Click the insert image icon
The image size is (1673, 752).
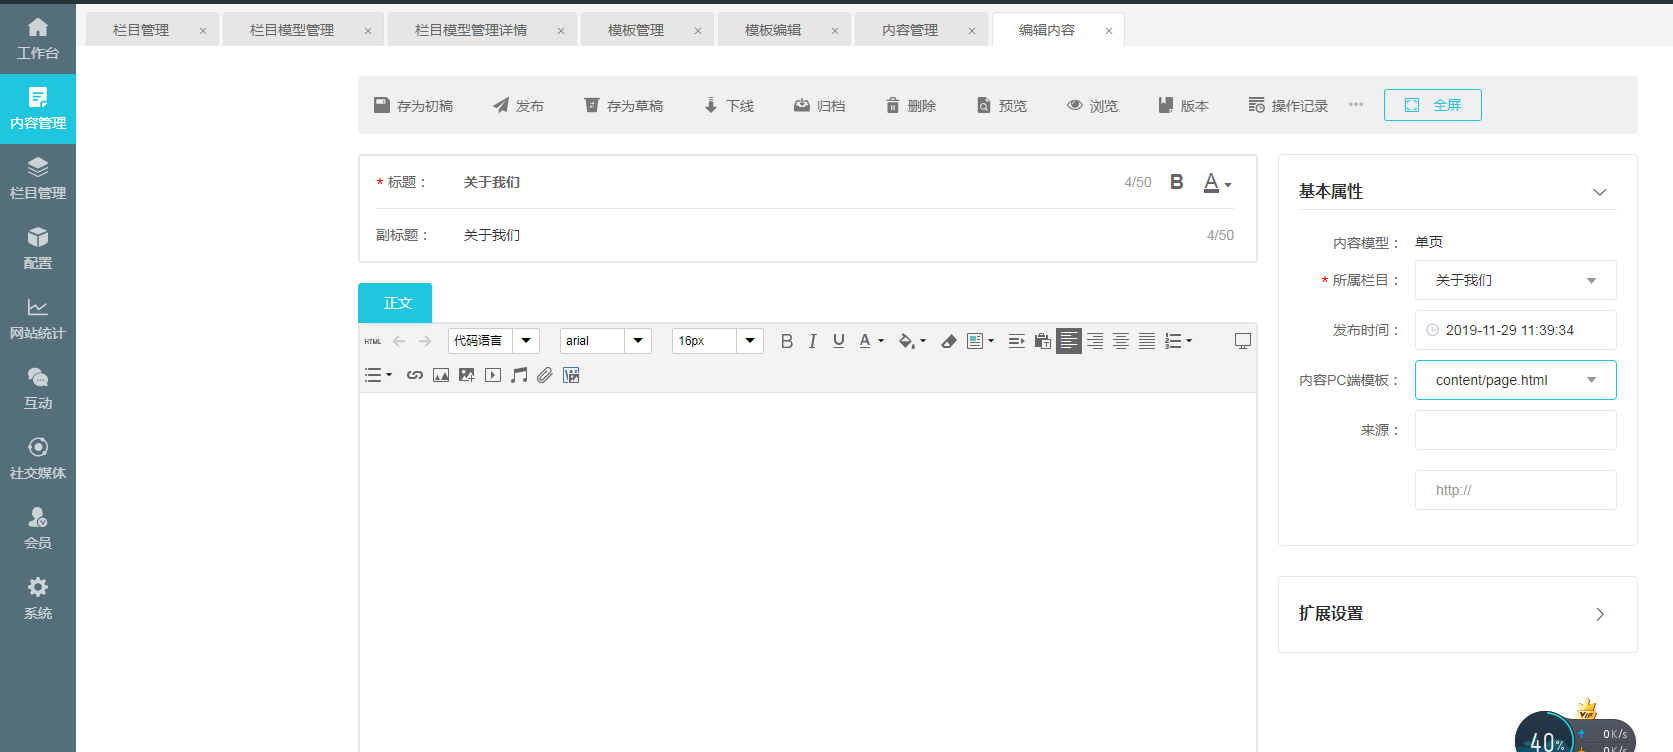tap(441, 375)
